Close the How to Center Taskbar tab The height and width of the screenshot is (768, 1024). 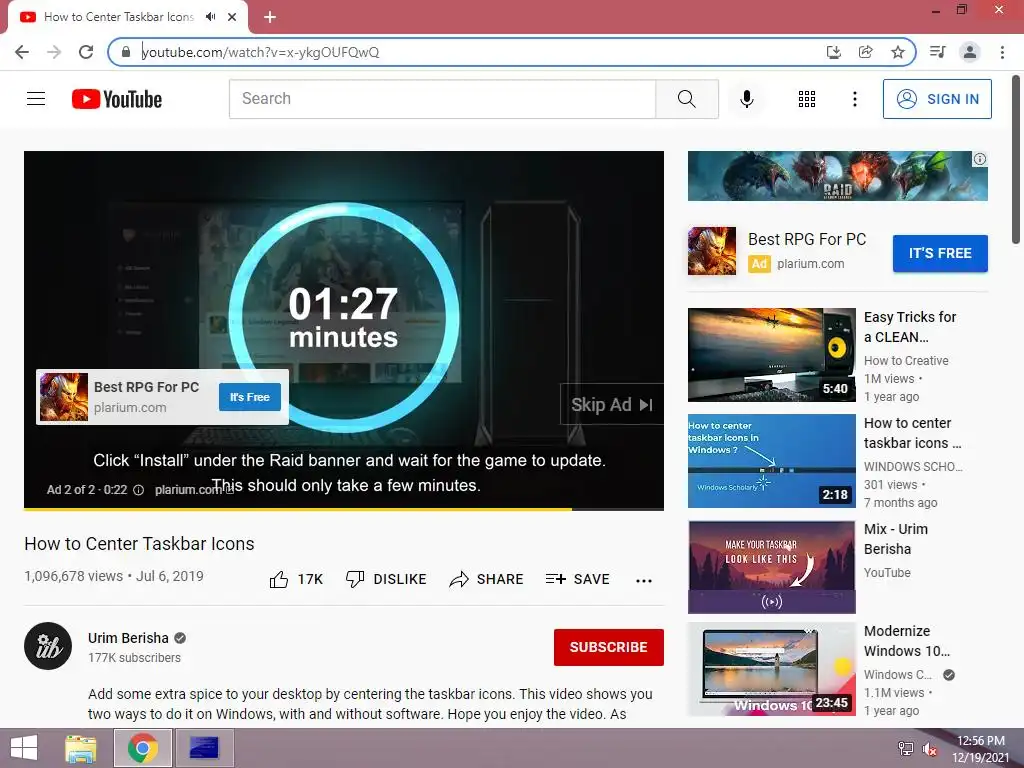232,17
